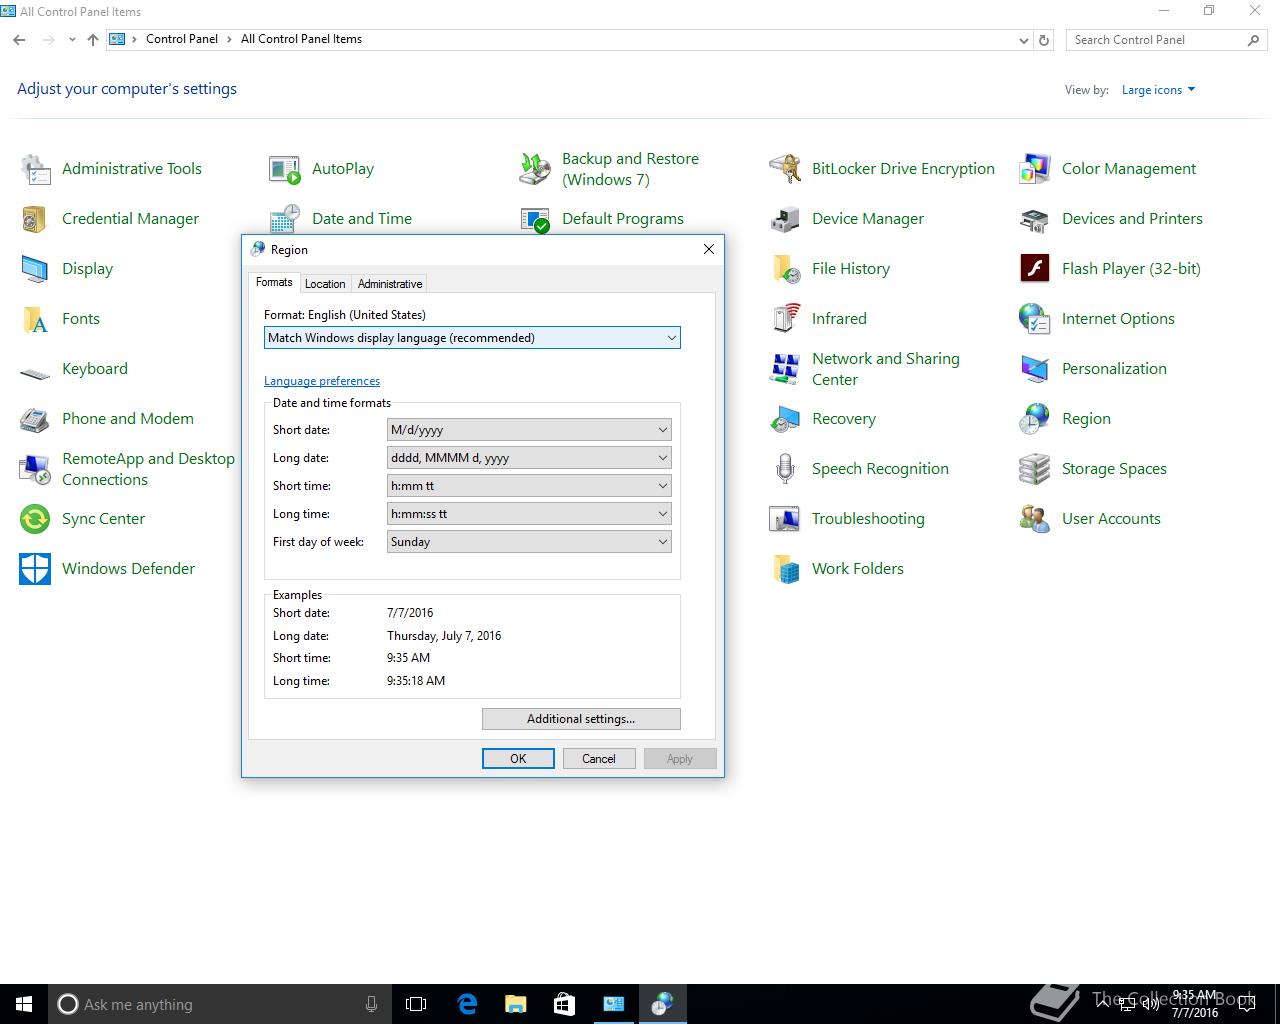The width and height of the screenshot is (1280, 1024).
Task: Open the Color Management icon
Action: (x=1035, y=169)
